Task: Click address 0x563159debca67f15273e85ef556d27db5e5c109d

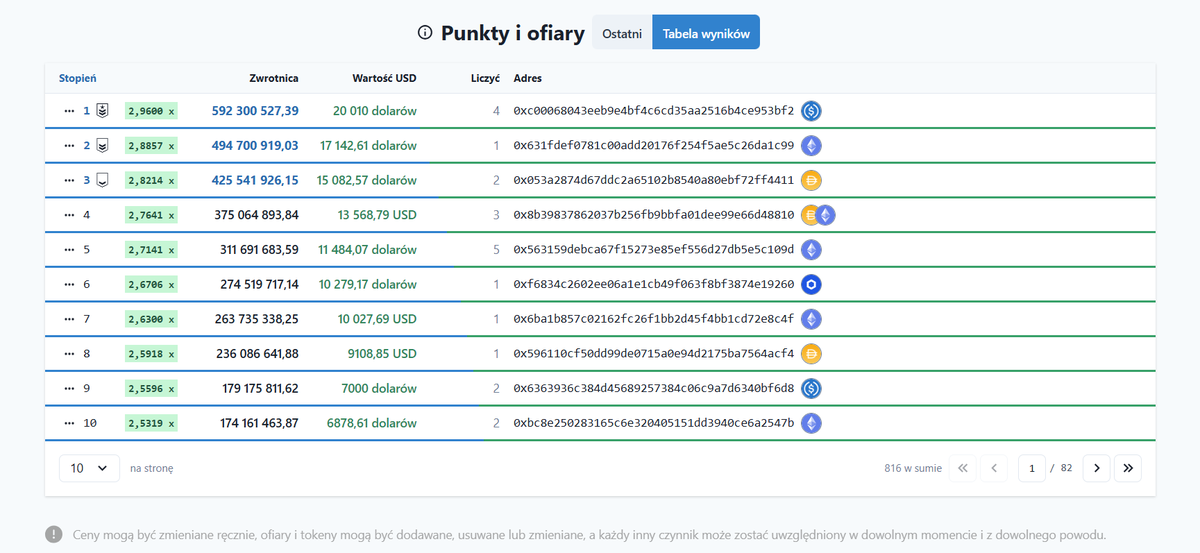Action: pos(654,250)
